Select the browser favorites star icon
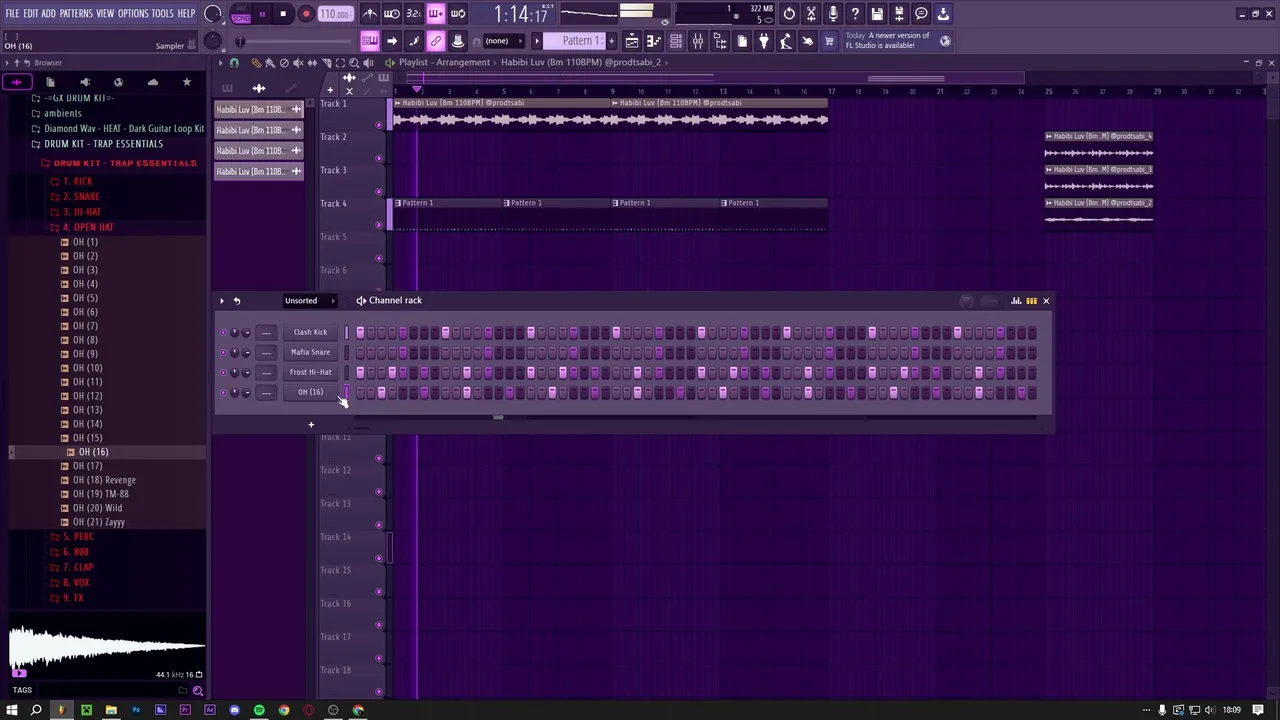The image size is (1280, 720). coord(186,82)
